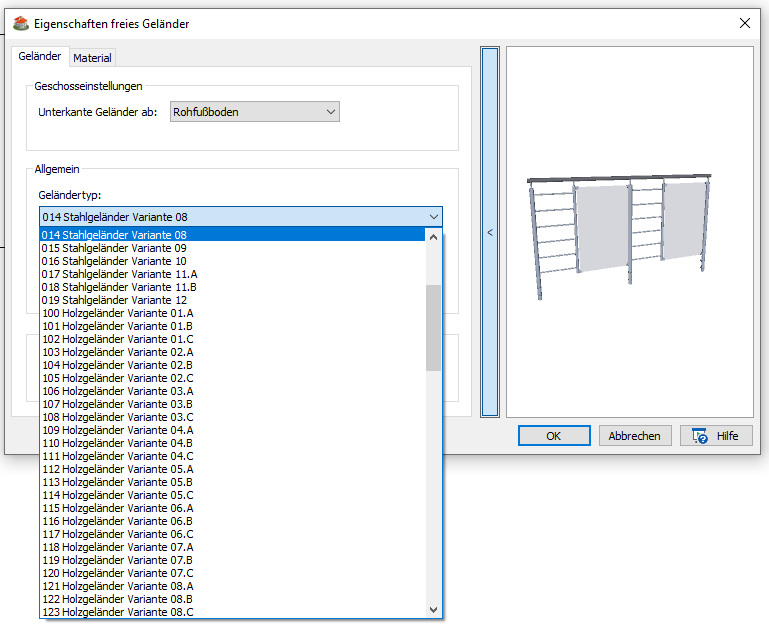769x629 pixels.
Task: Click the Hilfe button
Action: tap(715, 436)
